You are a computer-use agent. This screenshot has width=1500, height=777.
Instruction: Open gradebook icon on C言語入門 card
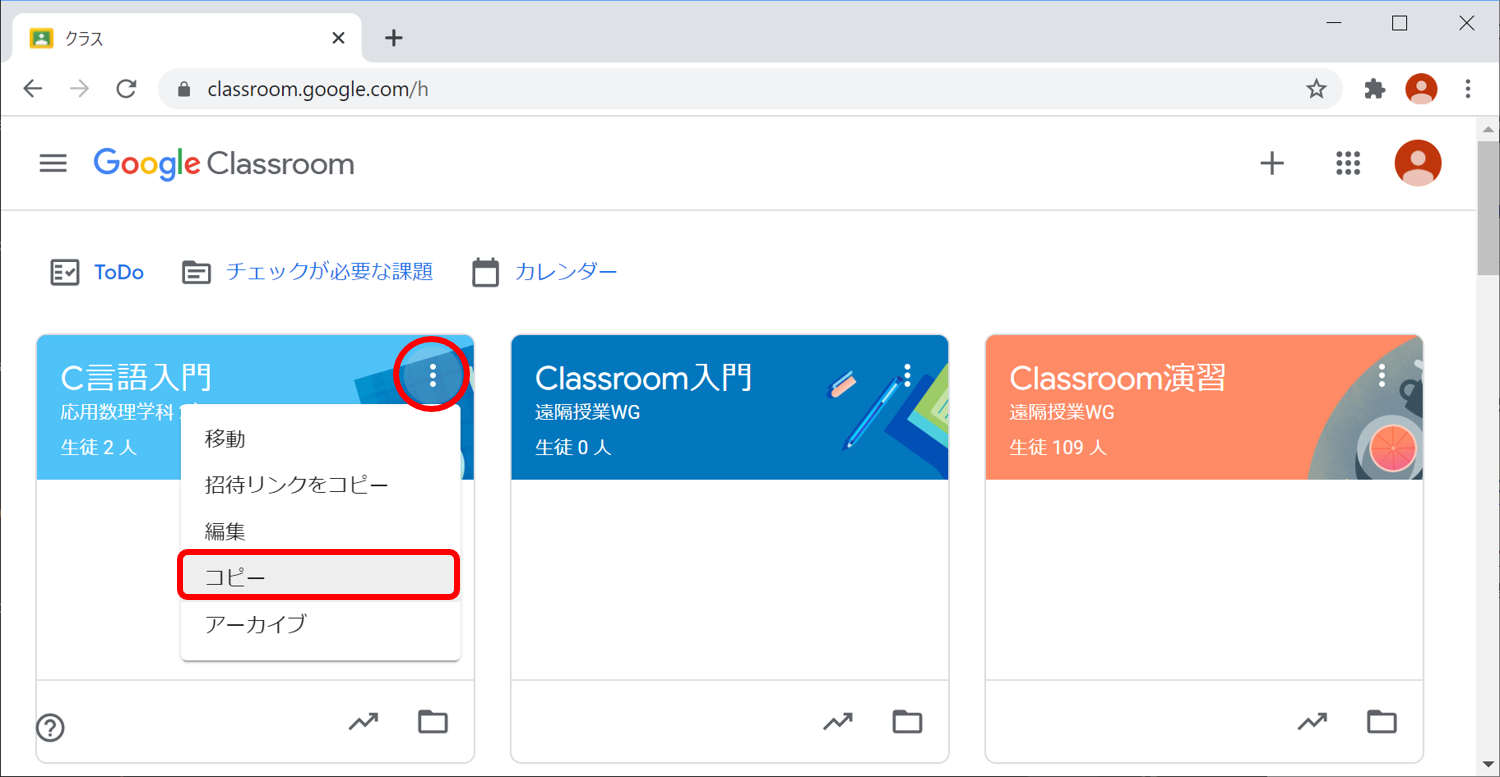coord(363,721)
